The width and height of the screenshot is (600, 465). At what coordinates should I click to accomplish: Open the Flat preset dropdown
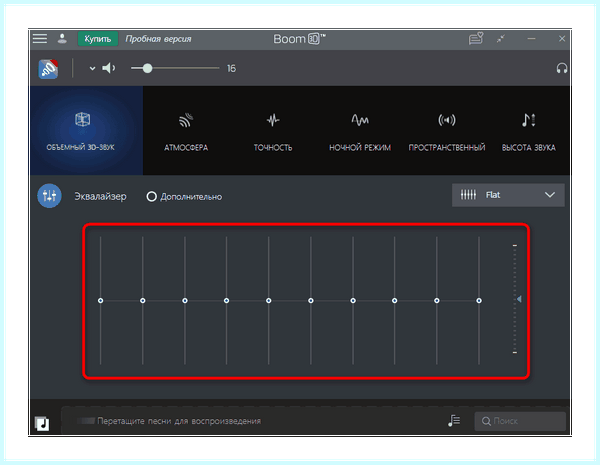[508, 195]
